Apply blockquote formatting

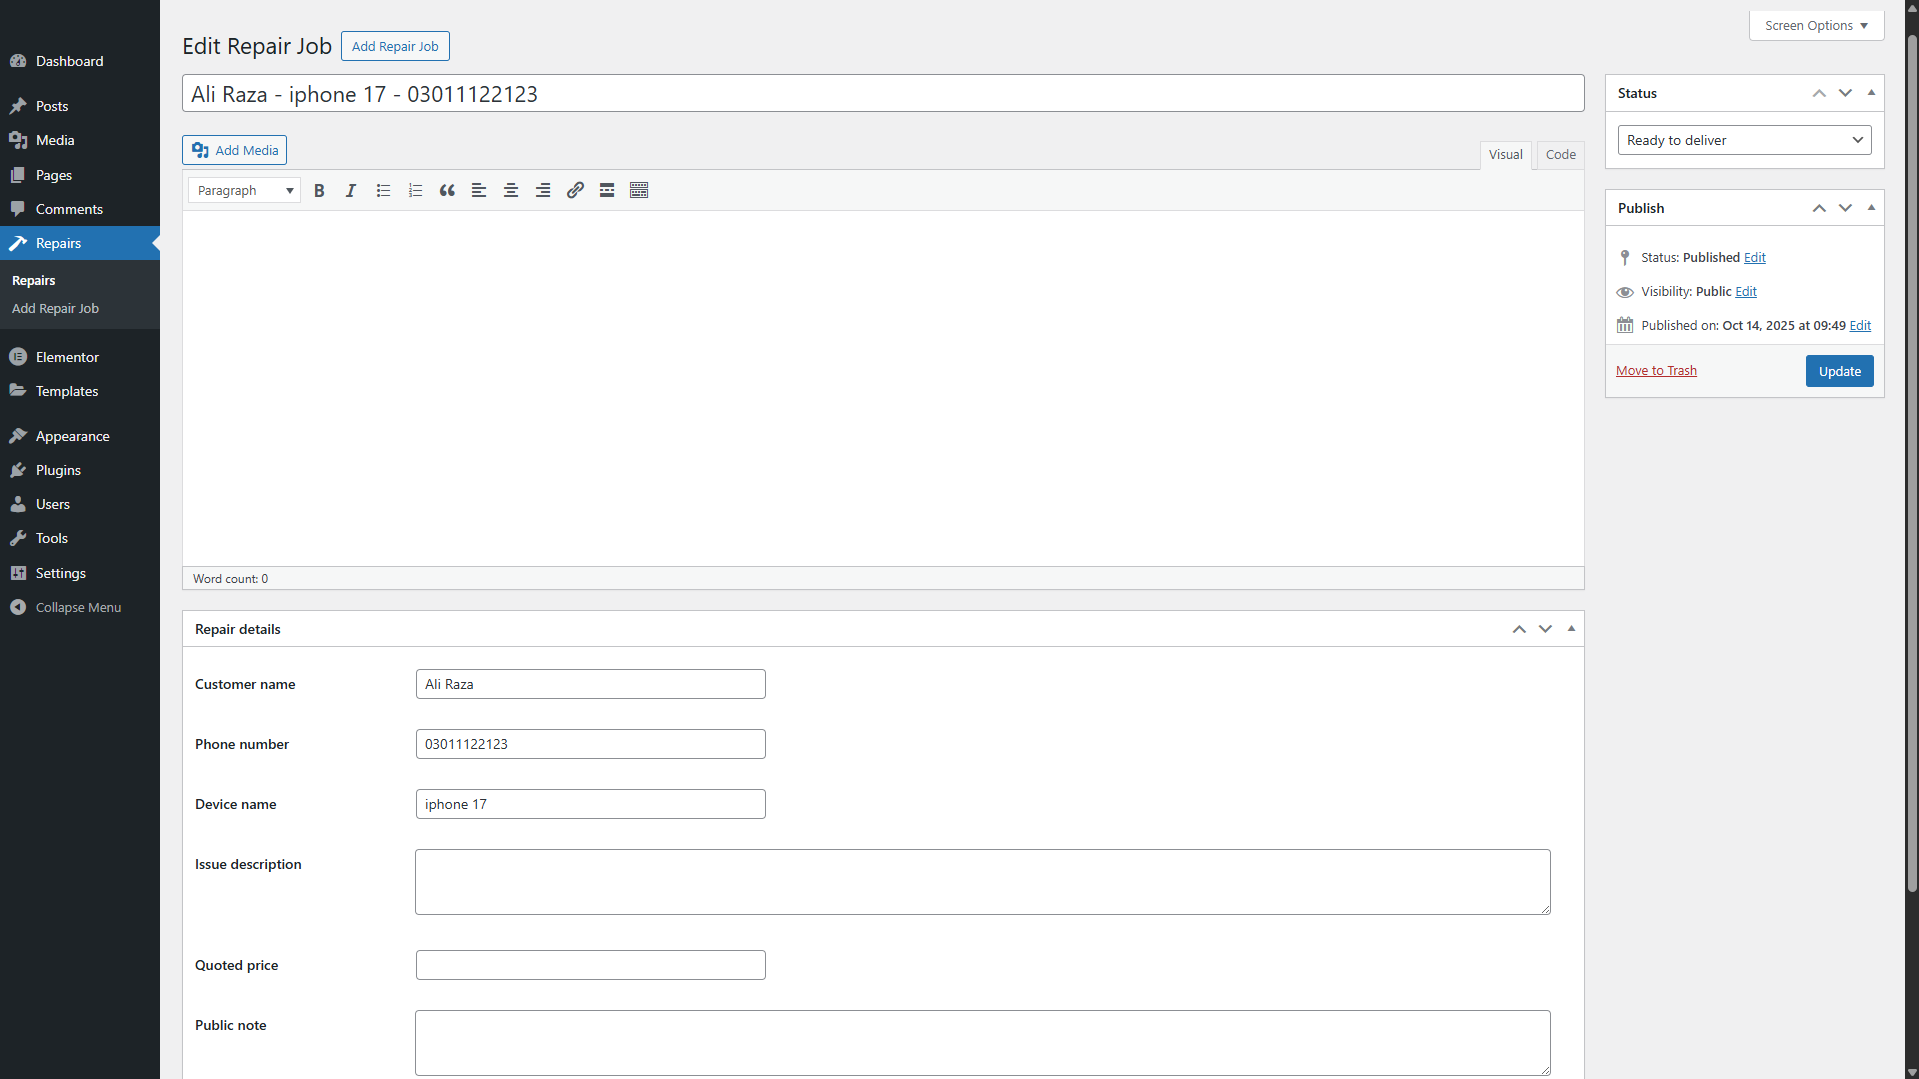coord(447,190)
